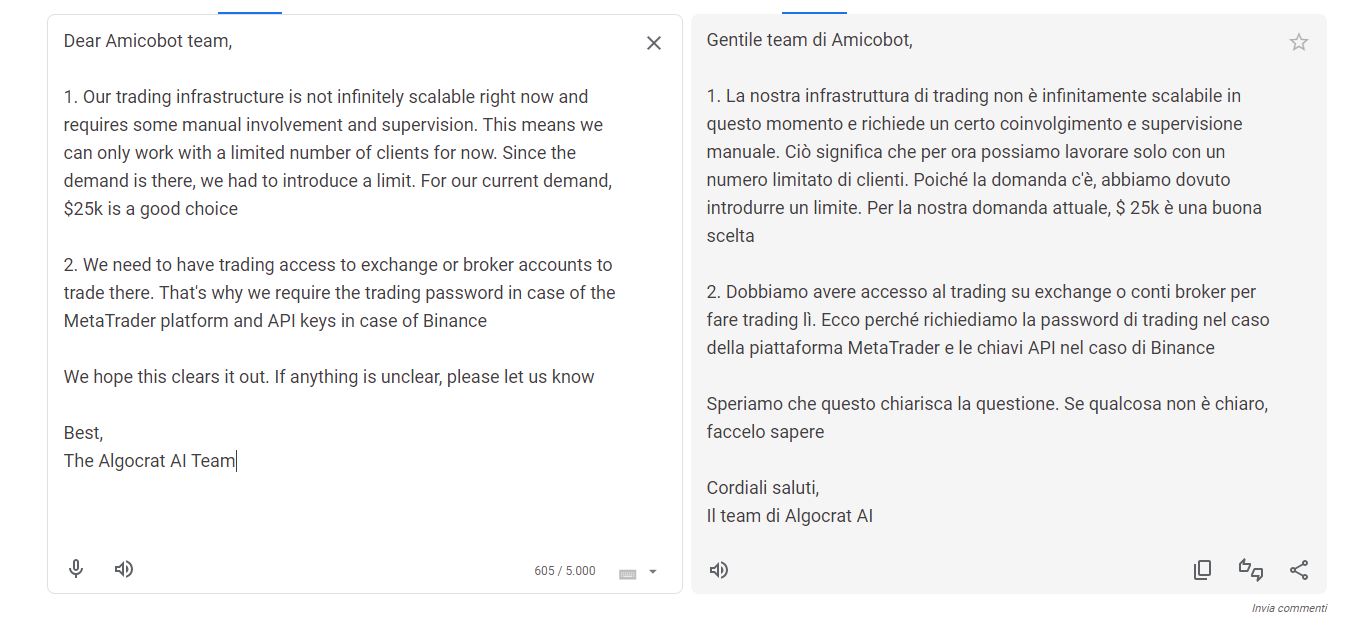Listen to the English source text
The height and width of the screenshot is (640, 1369).
pyautogui.click(x=124, y=569)
